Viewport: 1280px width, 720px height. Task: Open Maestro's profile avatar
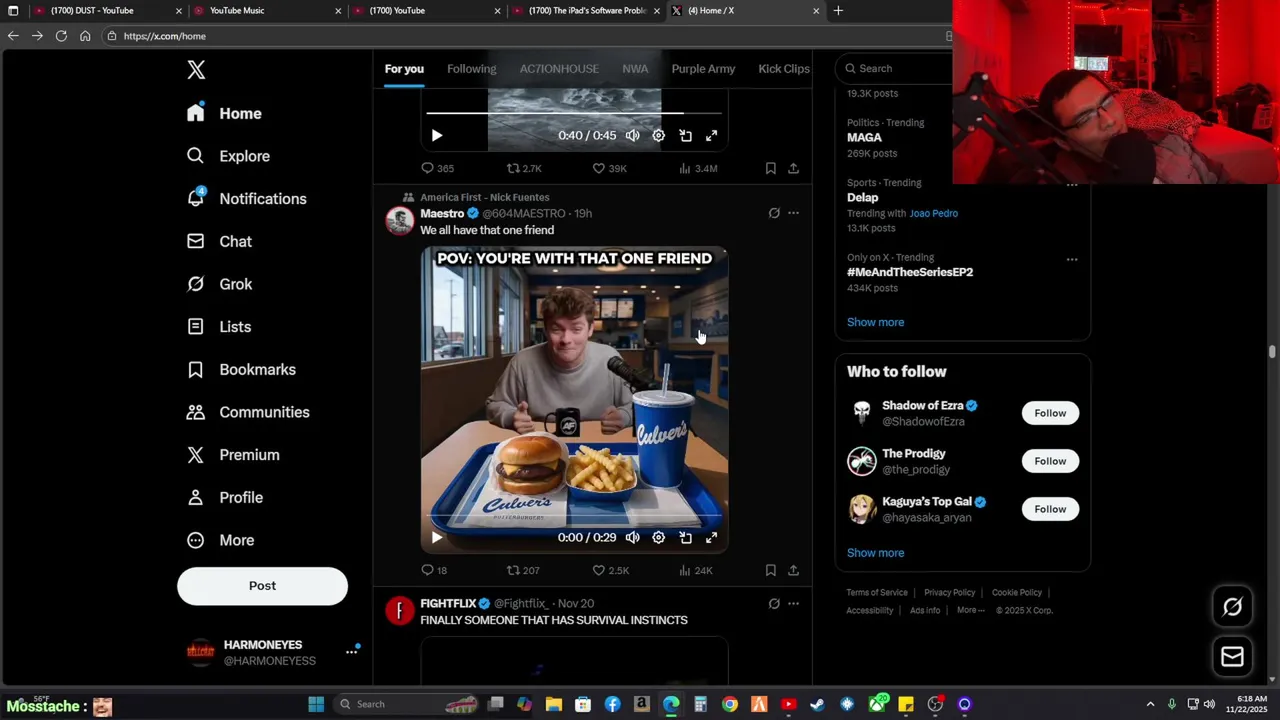400,221
